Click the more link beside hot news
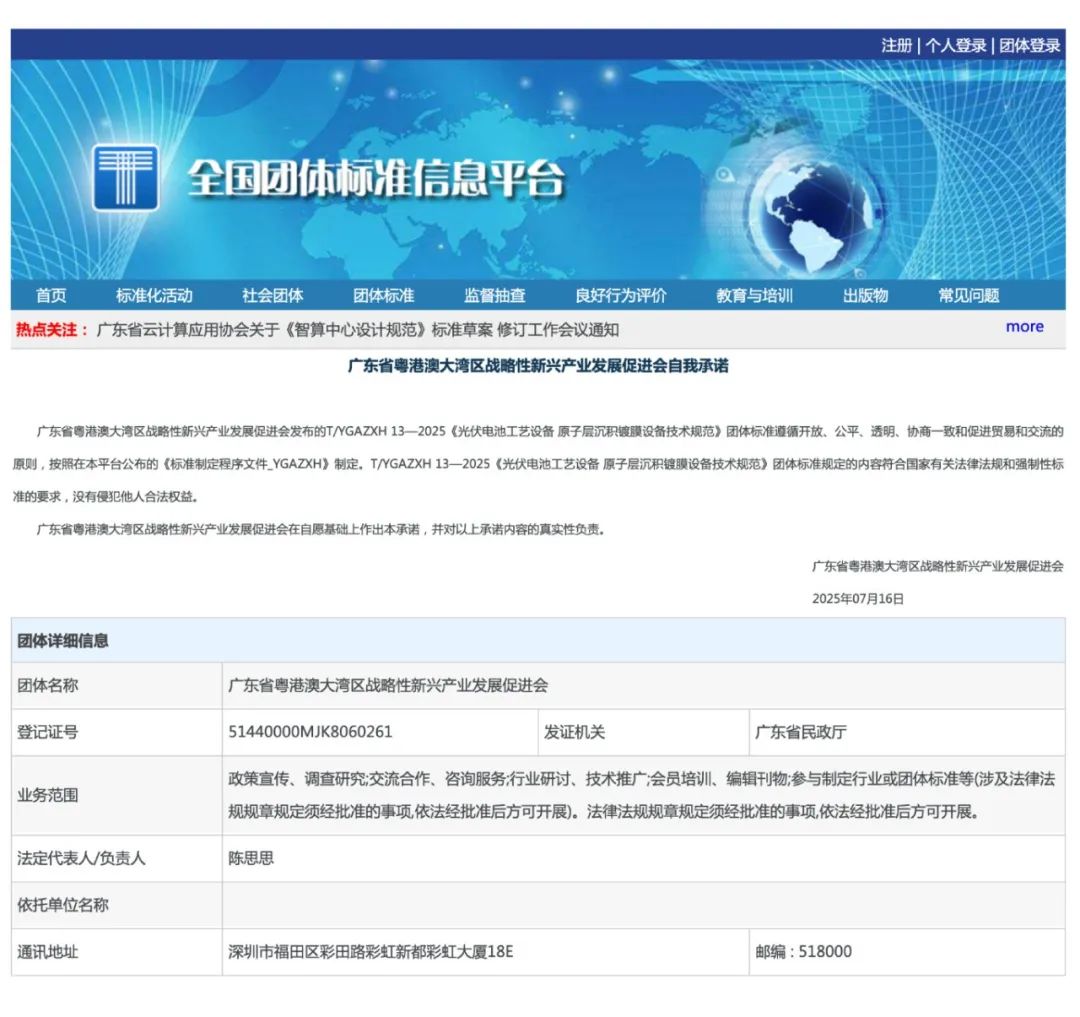This screenshot has height=1017, width=1080. (x=1024, y=327)
